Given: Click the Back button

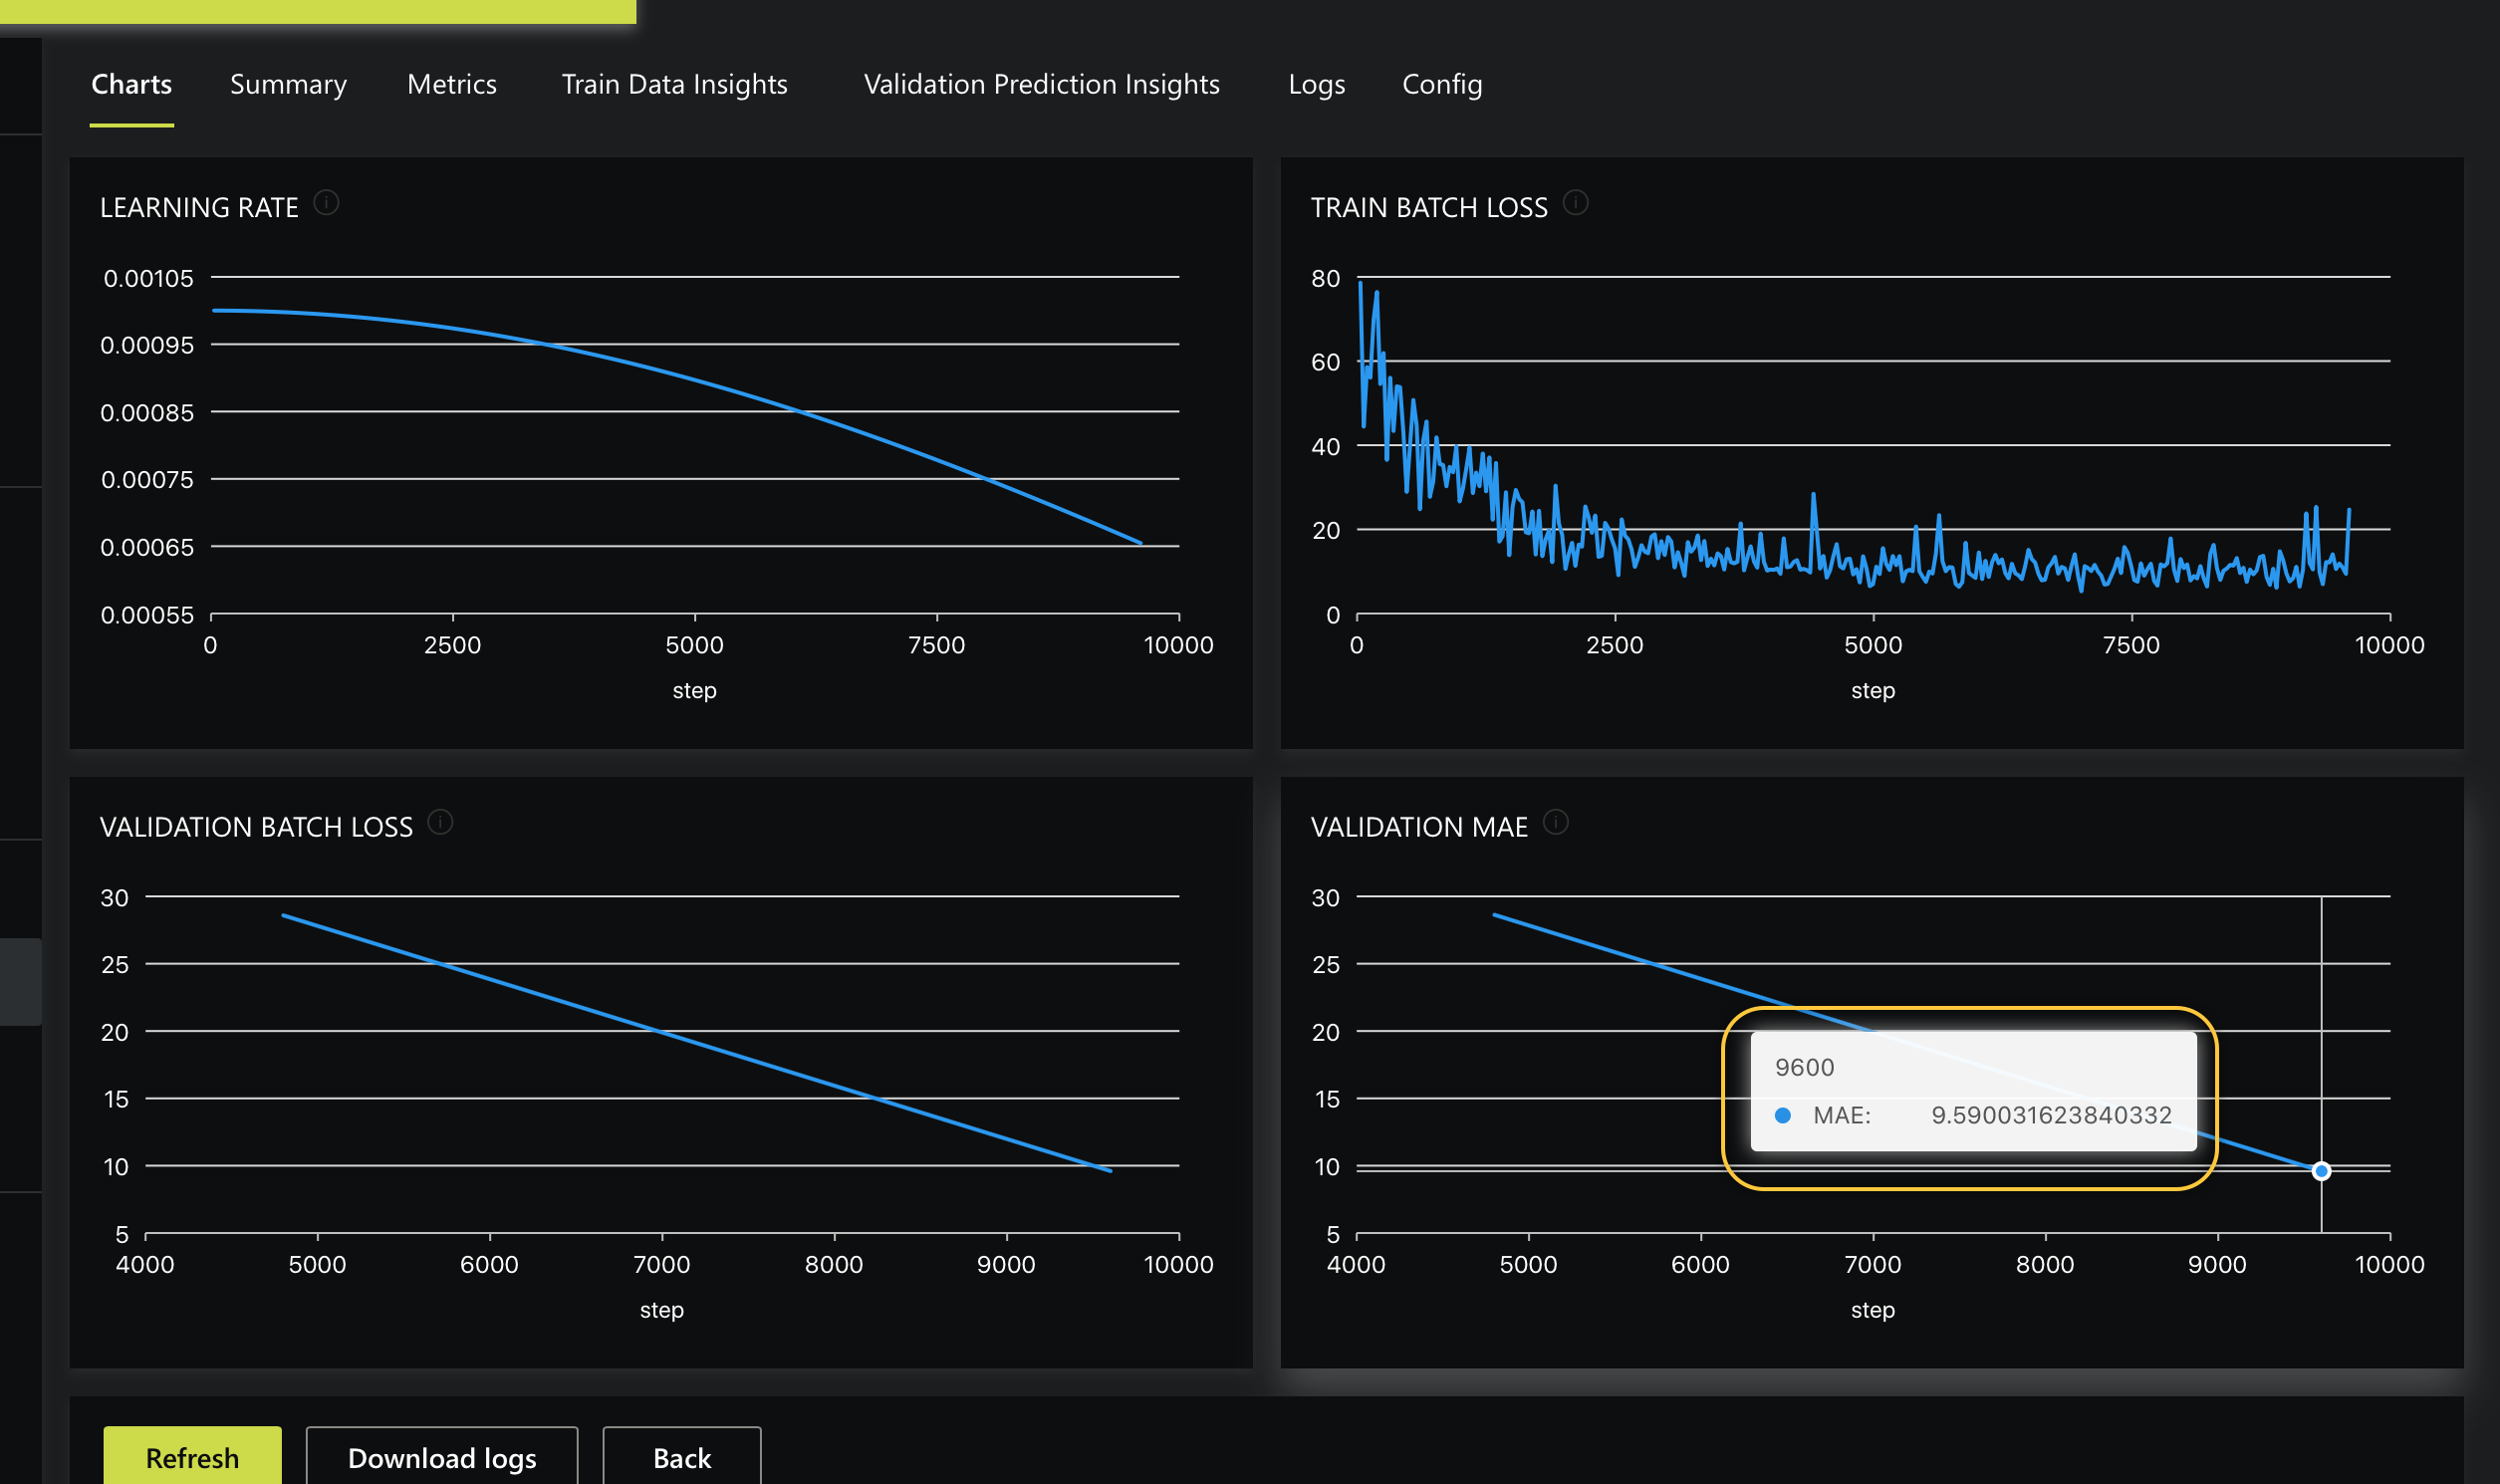Looking at the screenshot, I should tap(681, 1457).
